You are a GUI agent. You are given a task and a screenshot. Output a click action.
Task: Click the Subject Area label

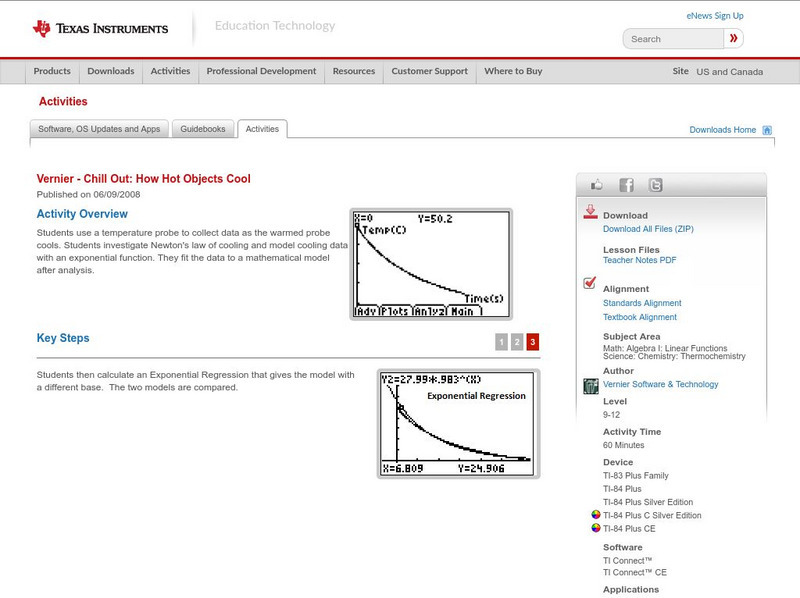coord(632,337)
